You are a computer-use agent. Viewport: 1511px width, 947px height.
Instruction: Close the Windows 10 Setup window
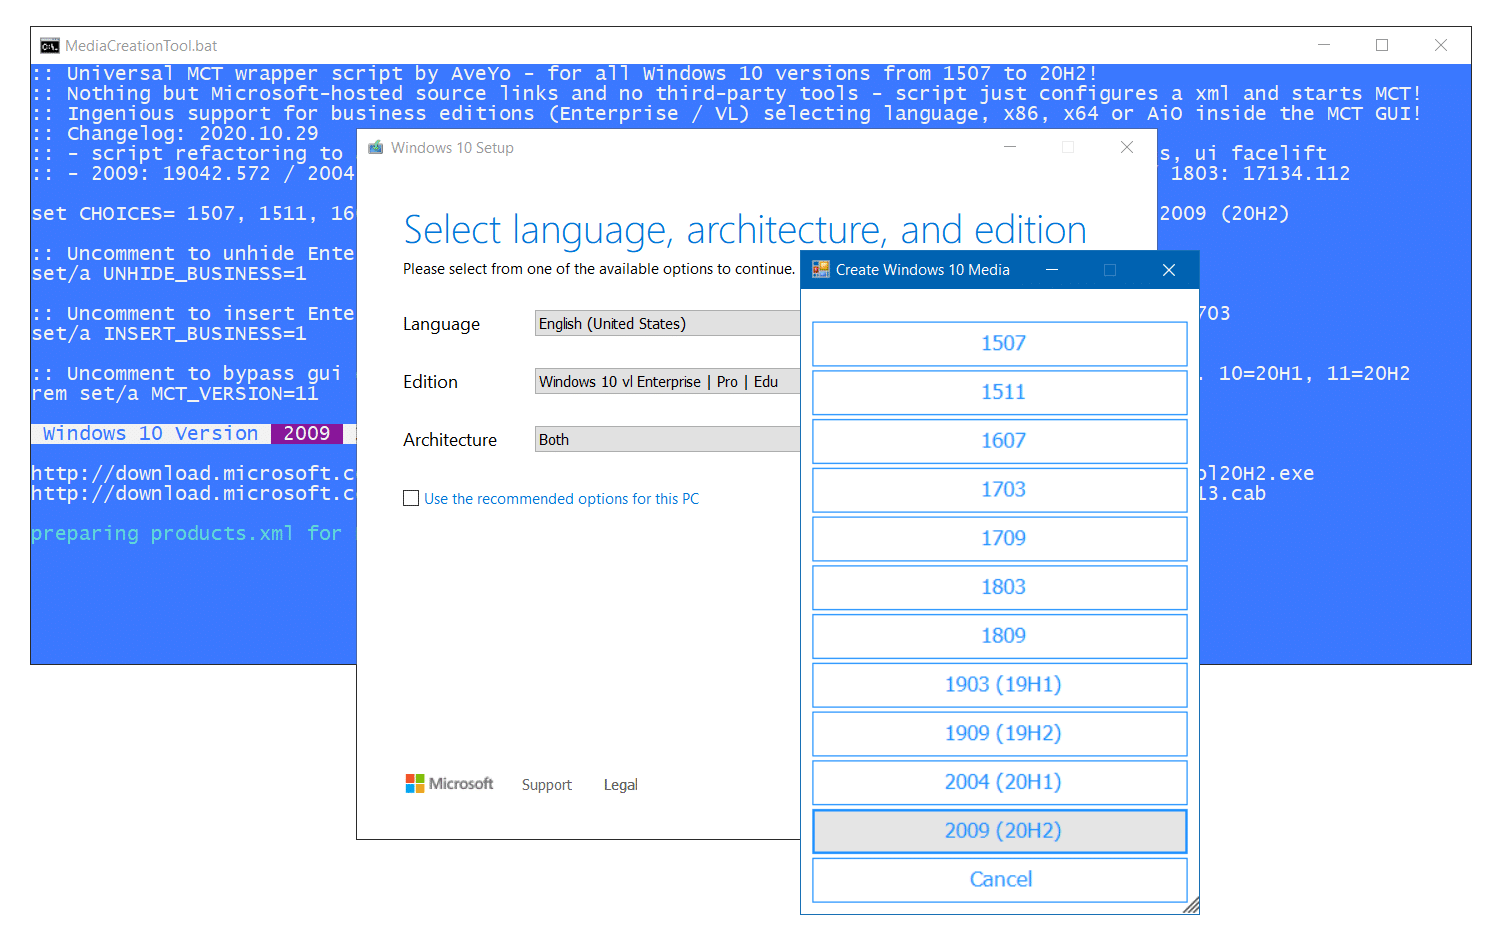coord(1127,147)
